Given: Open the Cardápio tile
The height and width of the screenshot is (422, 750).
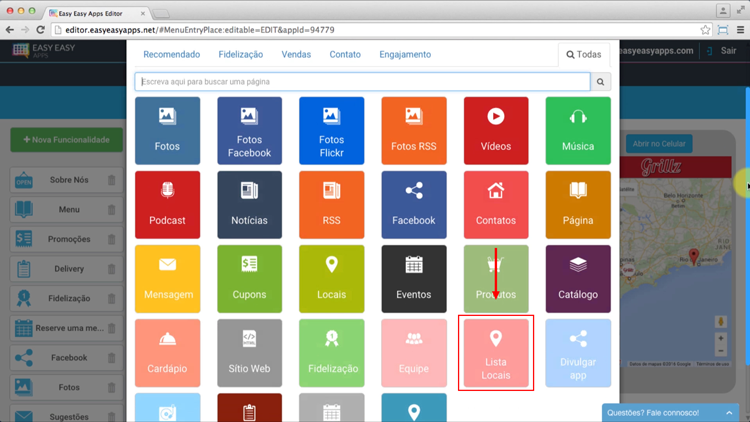Looking at the screenshot, I should point(167,353).
